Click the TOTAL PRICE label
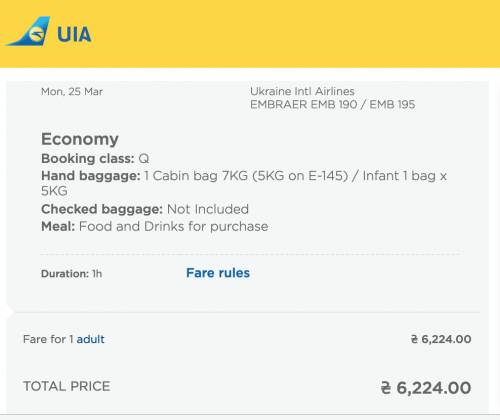This screenshot has width=500, height=420. tap(67, 386)
